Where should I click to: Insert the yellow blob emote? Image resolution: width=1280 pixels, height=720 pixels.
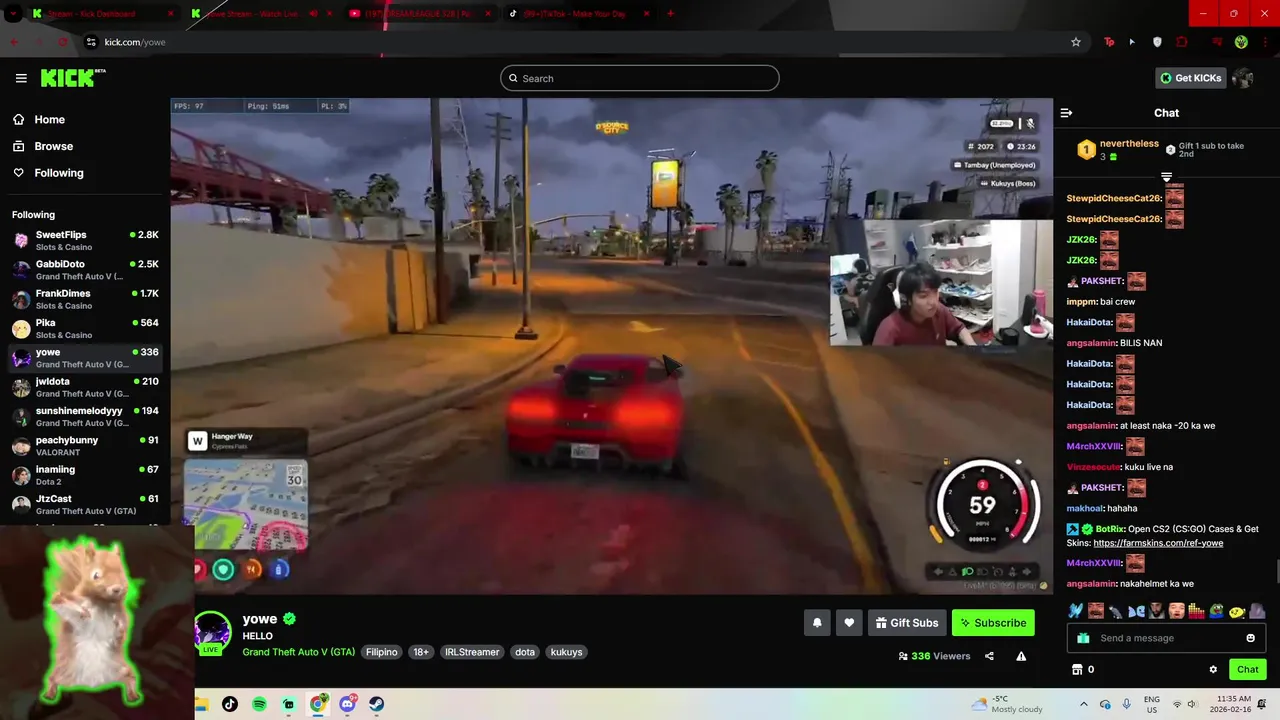(x=1237, y=610)
